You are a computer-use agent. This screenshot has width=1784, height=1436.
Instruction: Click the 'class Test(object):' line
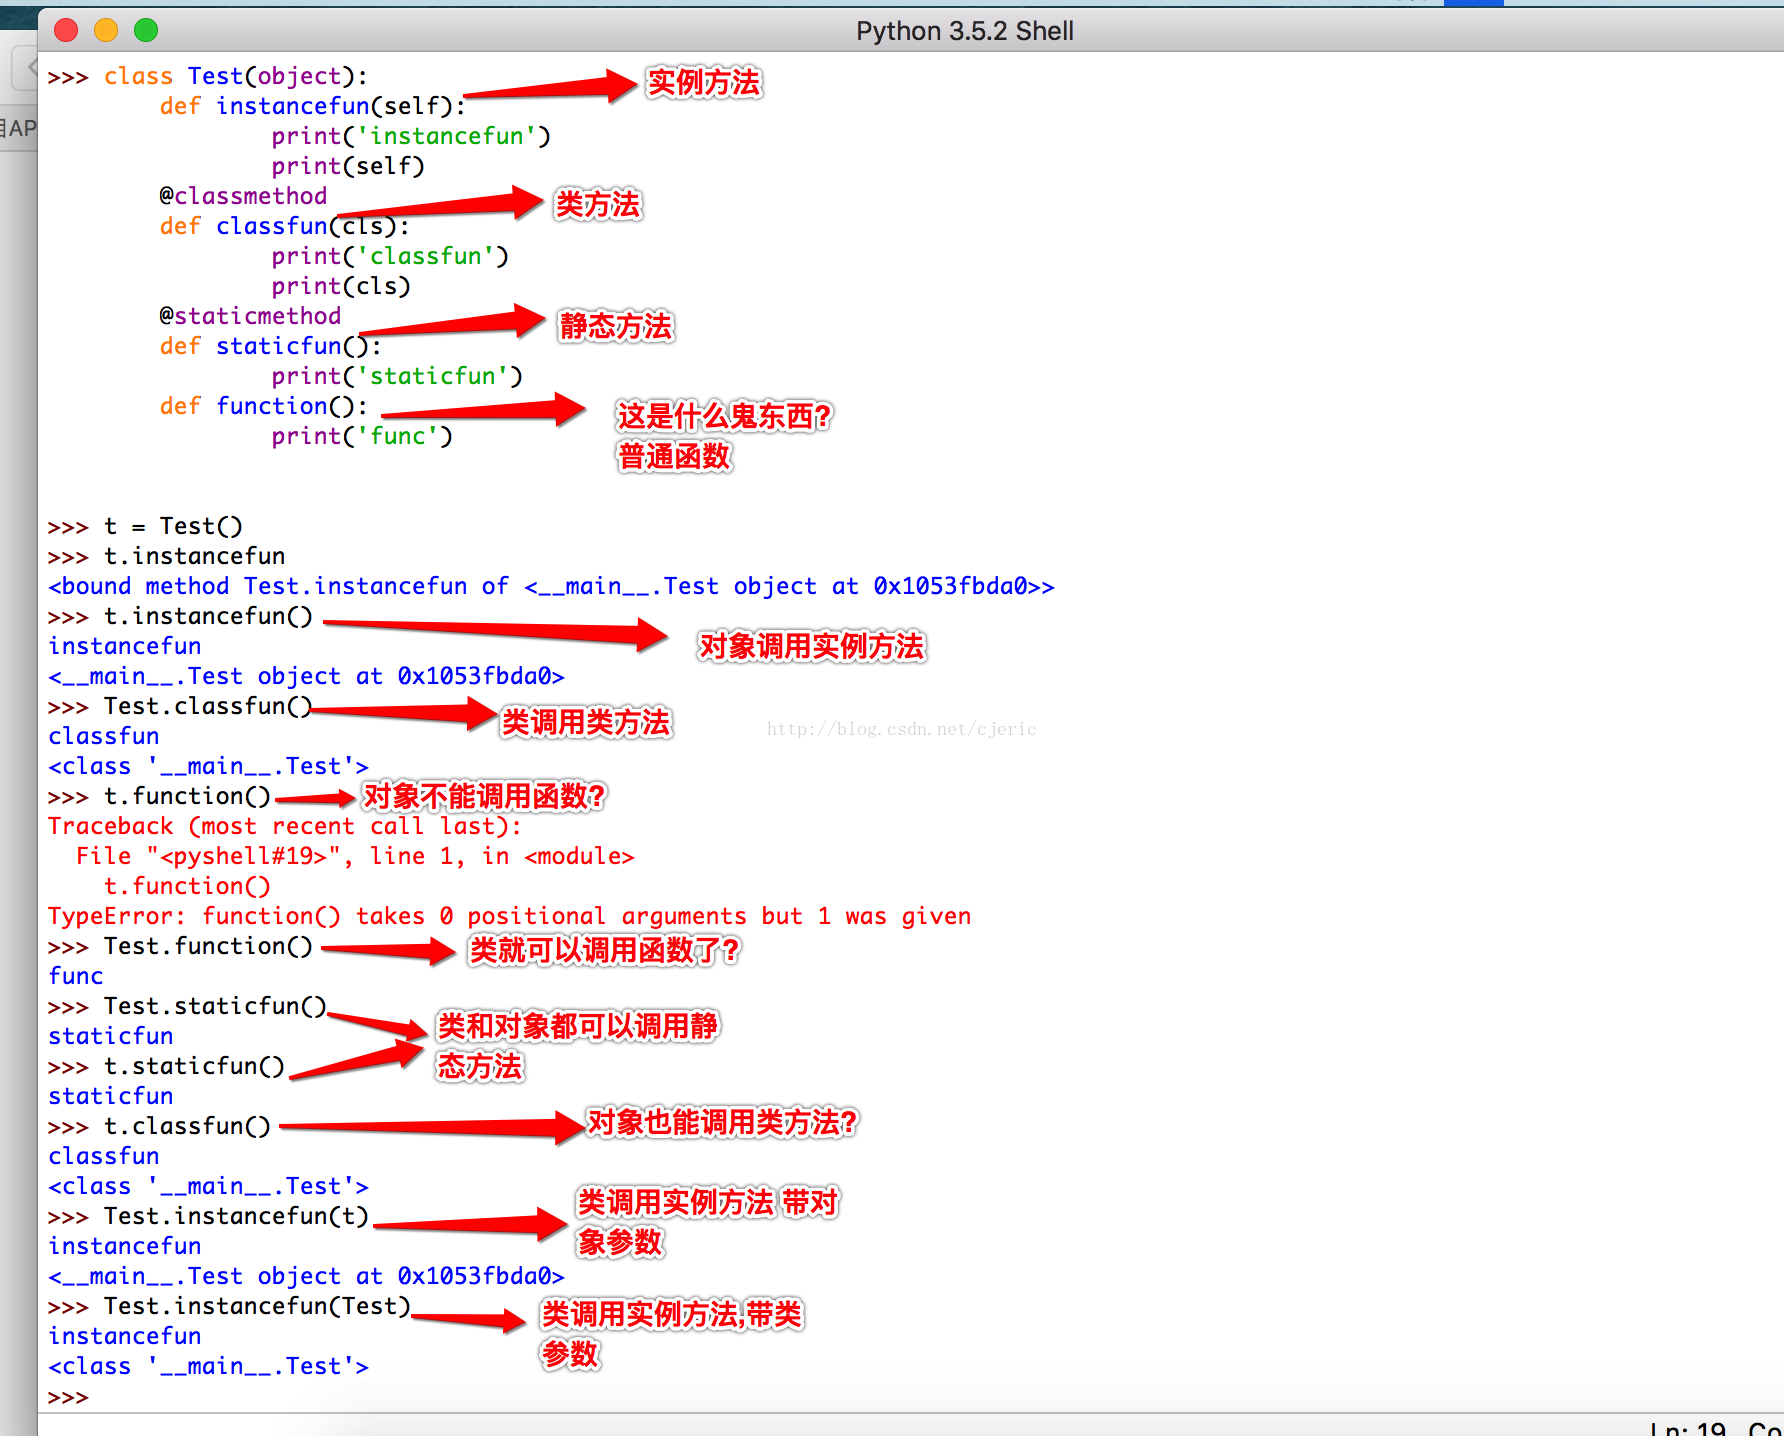click(x=236, y=76)
